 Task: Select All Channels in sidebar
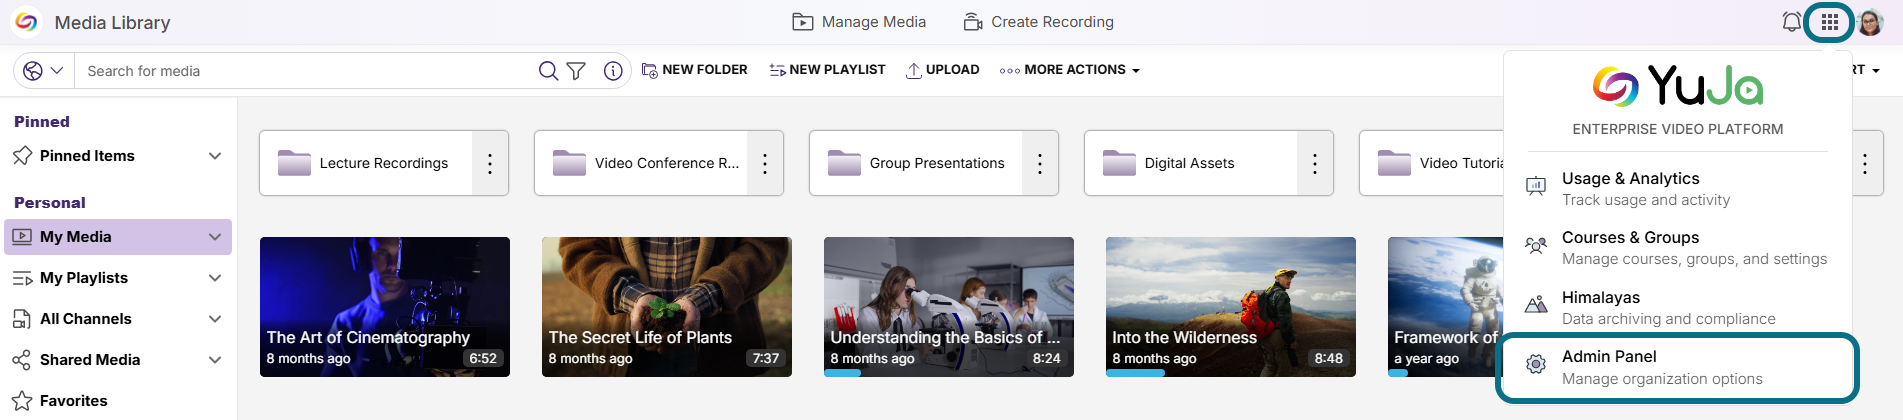[x=86, y=319]
